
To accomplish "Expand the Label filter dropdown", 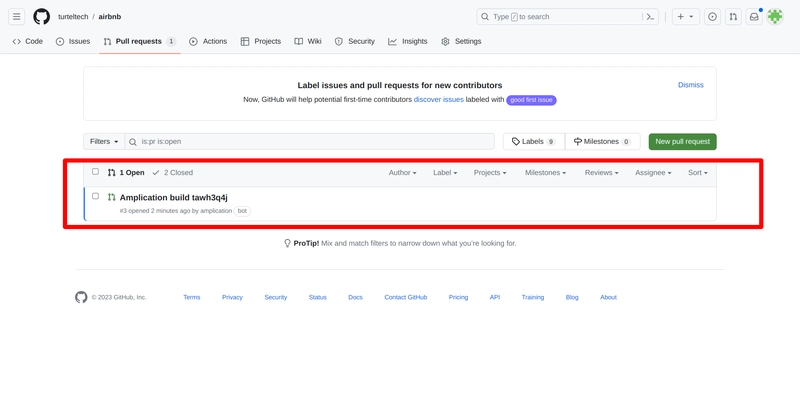I will (445, 172).
